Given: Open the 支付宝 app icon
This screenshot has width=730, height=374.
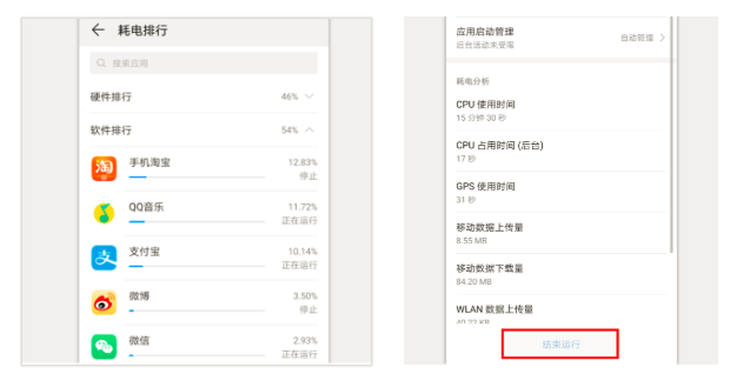Looking at the screenshot, I should click(x=104, y=258).
